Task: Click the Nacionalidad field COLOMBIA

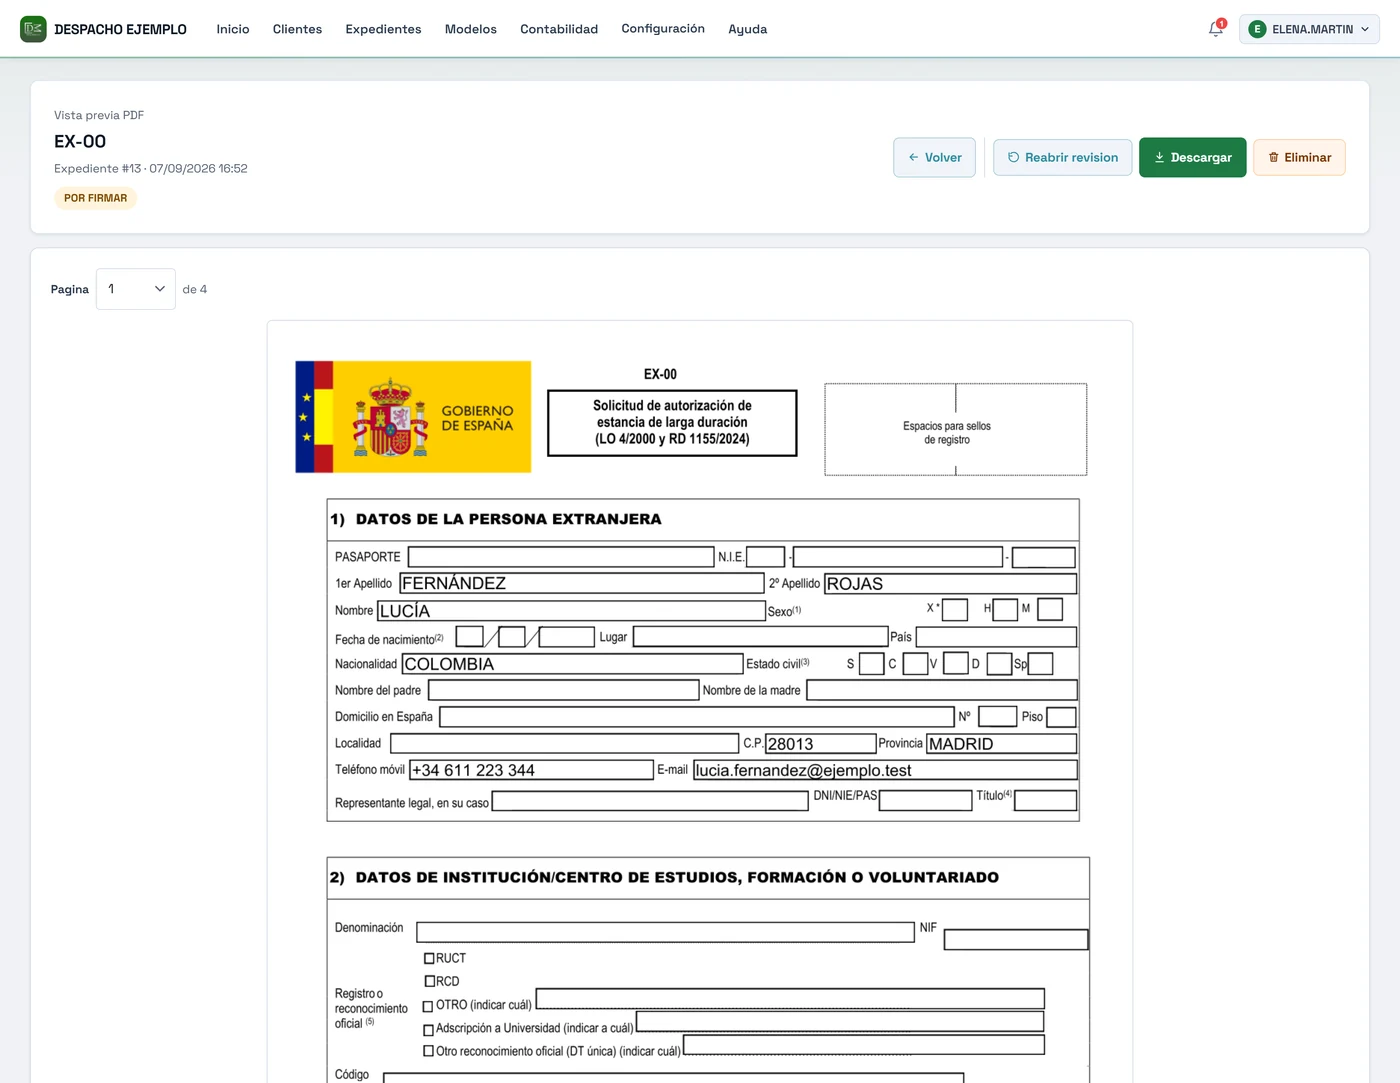Action: pyautogui.click(x=572, y=664)
